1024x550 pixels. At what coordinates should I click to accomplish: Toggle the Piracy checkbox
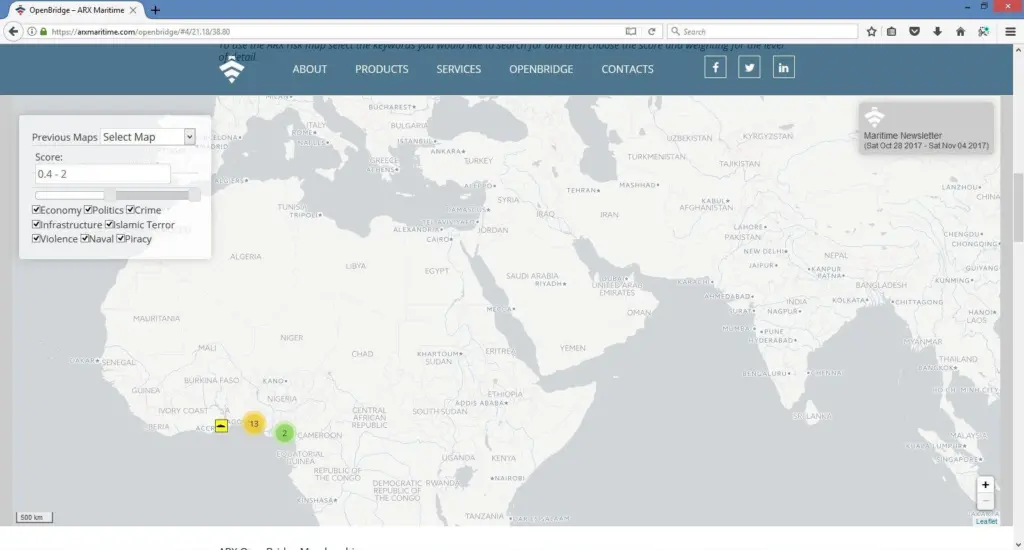(x=121, y=238)
